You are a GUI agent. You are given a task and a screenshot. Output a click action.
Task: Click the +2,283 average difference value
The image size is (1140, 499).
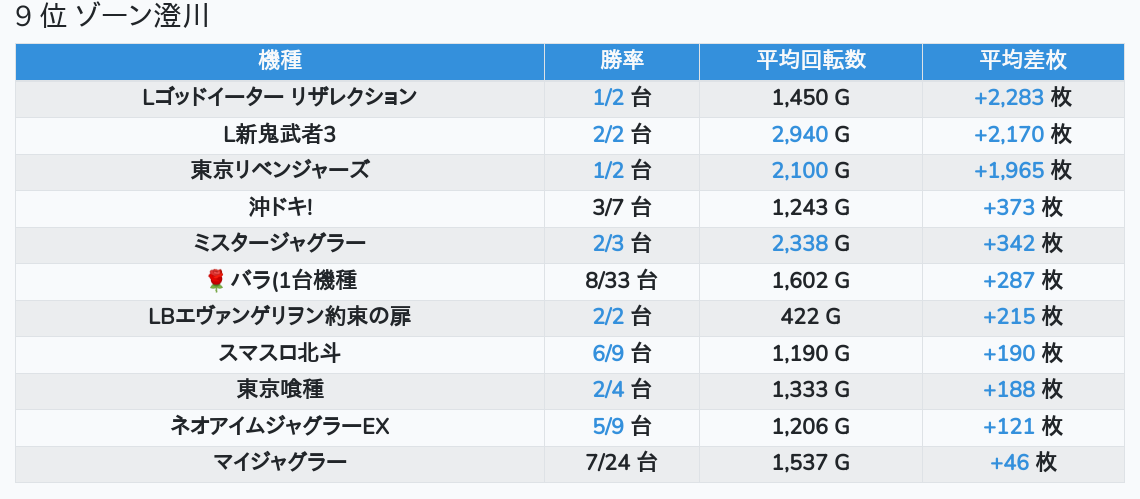coord(1008,98)
